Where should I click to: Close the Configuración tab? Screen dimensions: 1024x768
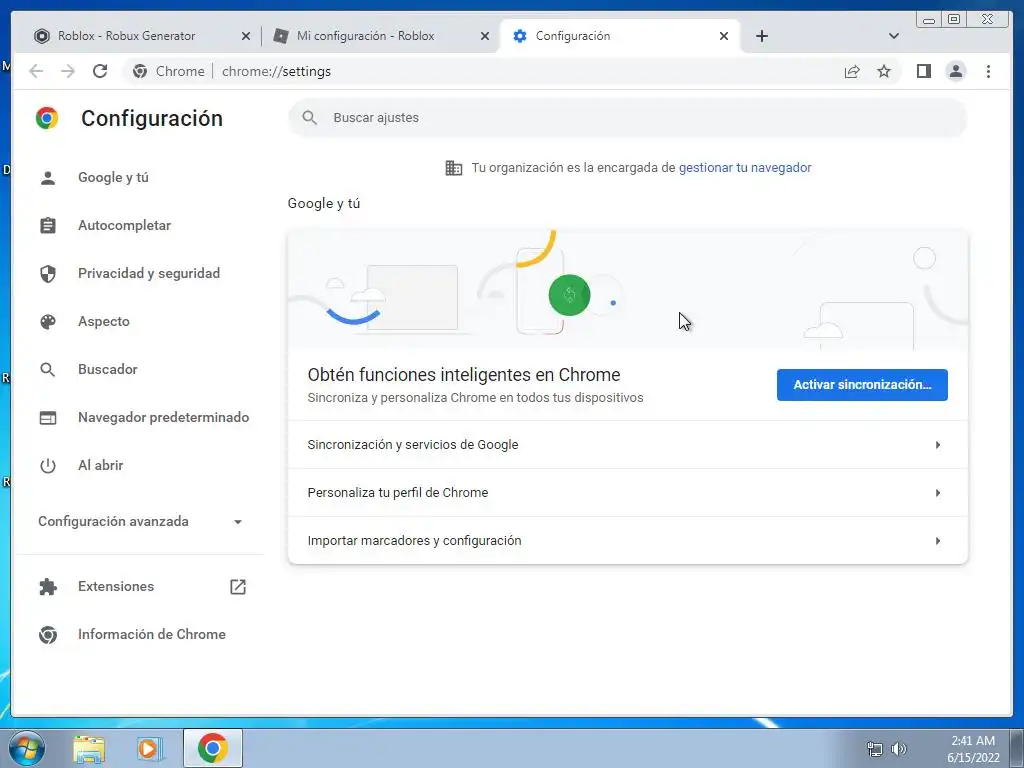pos(724,37)
